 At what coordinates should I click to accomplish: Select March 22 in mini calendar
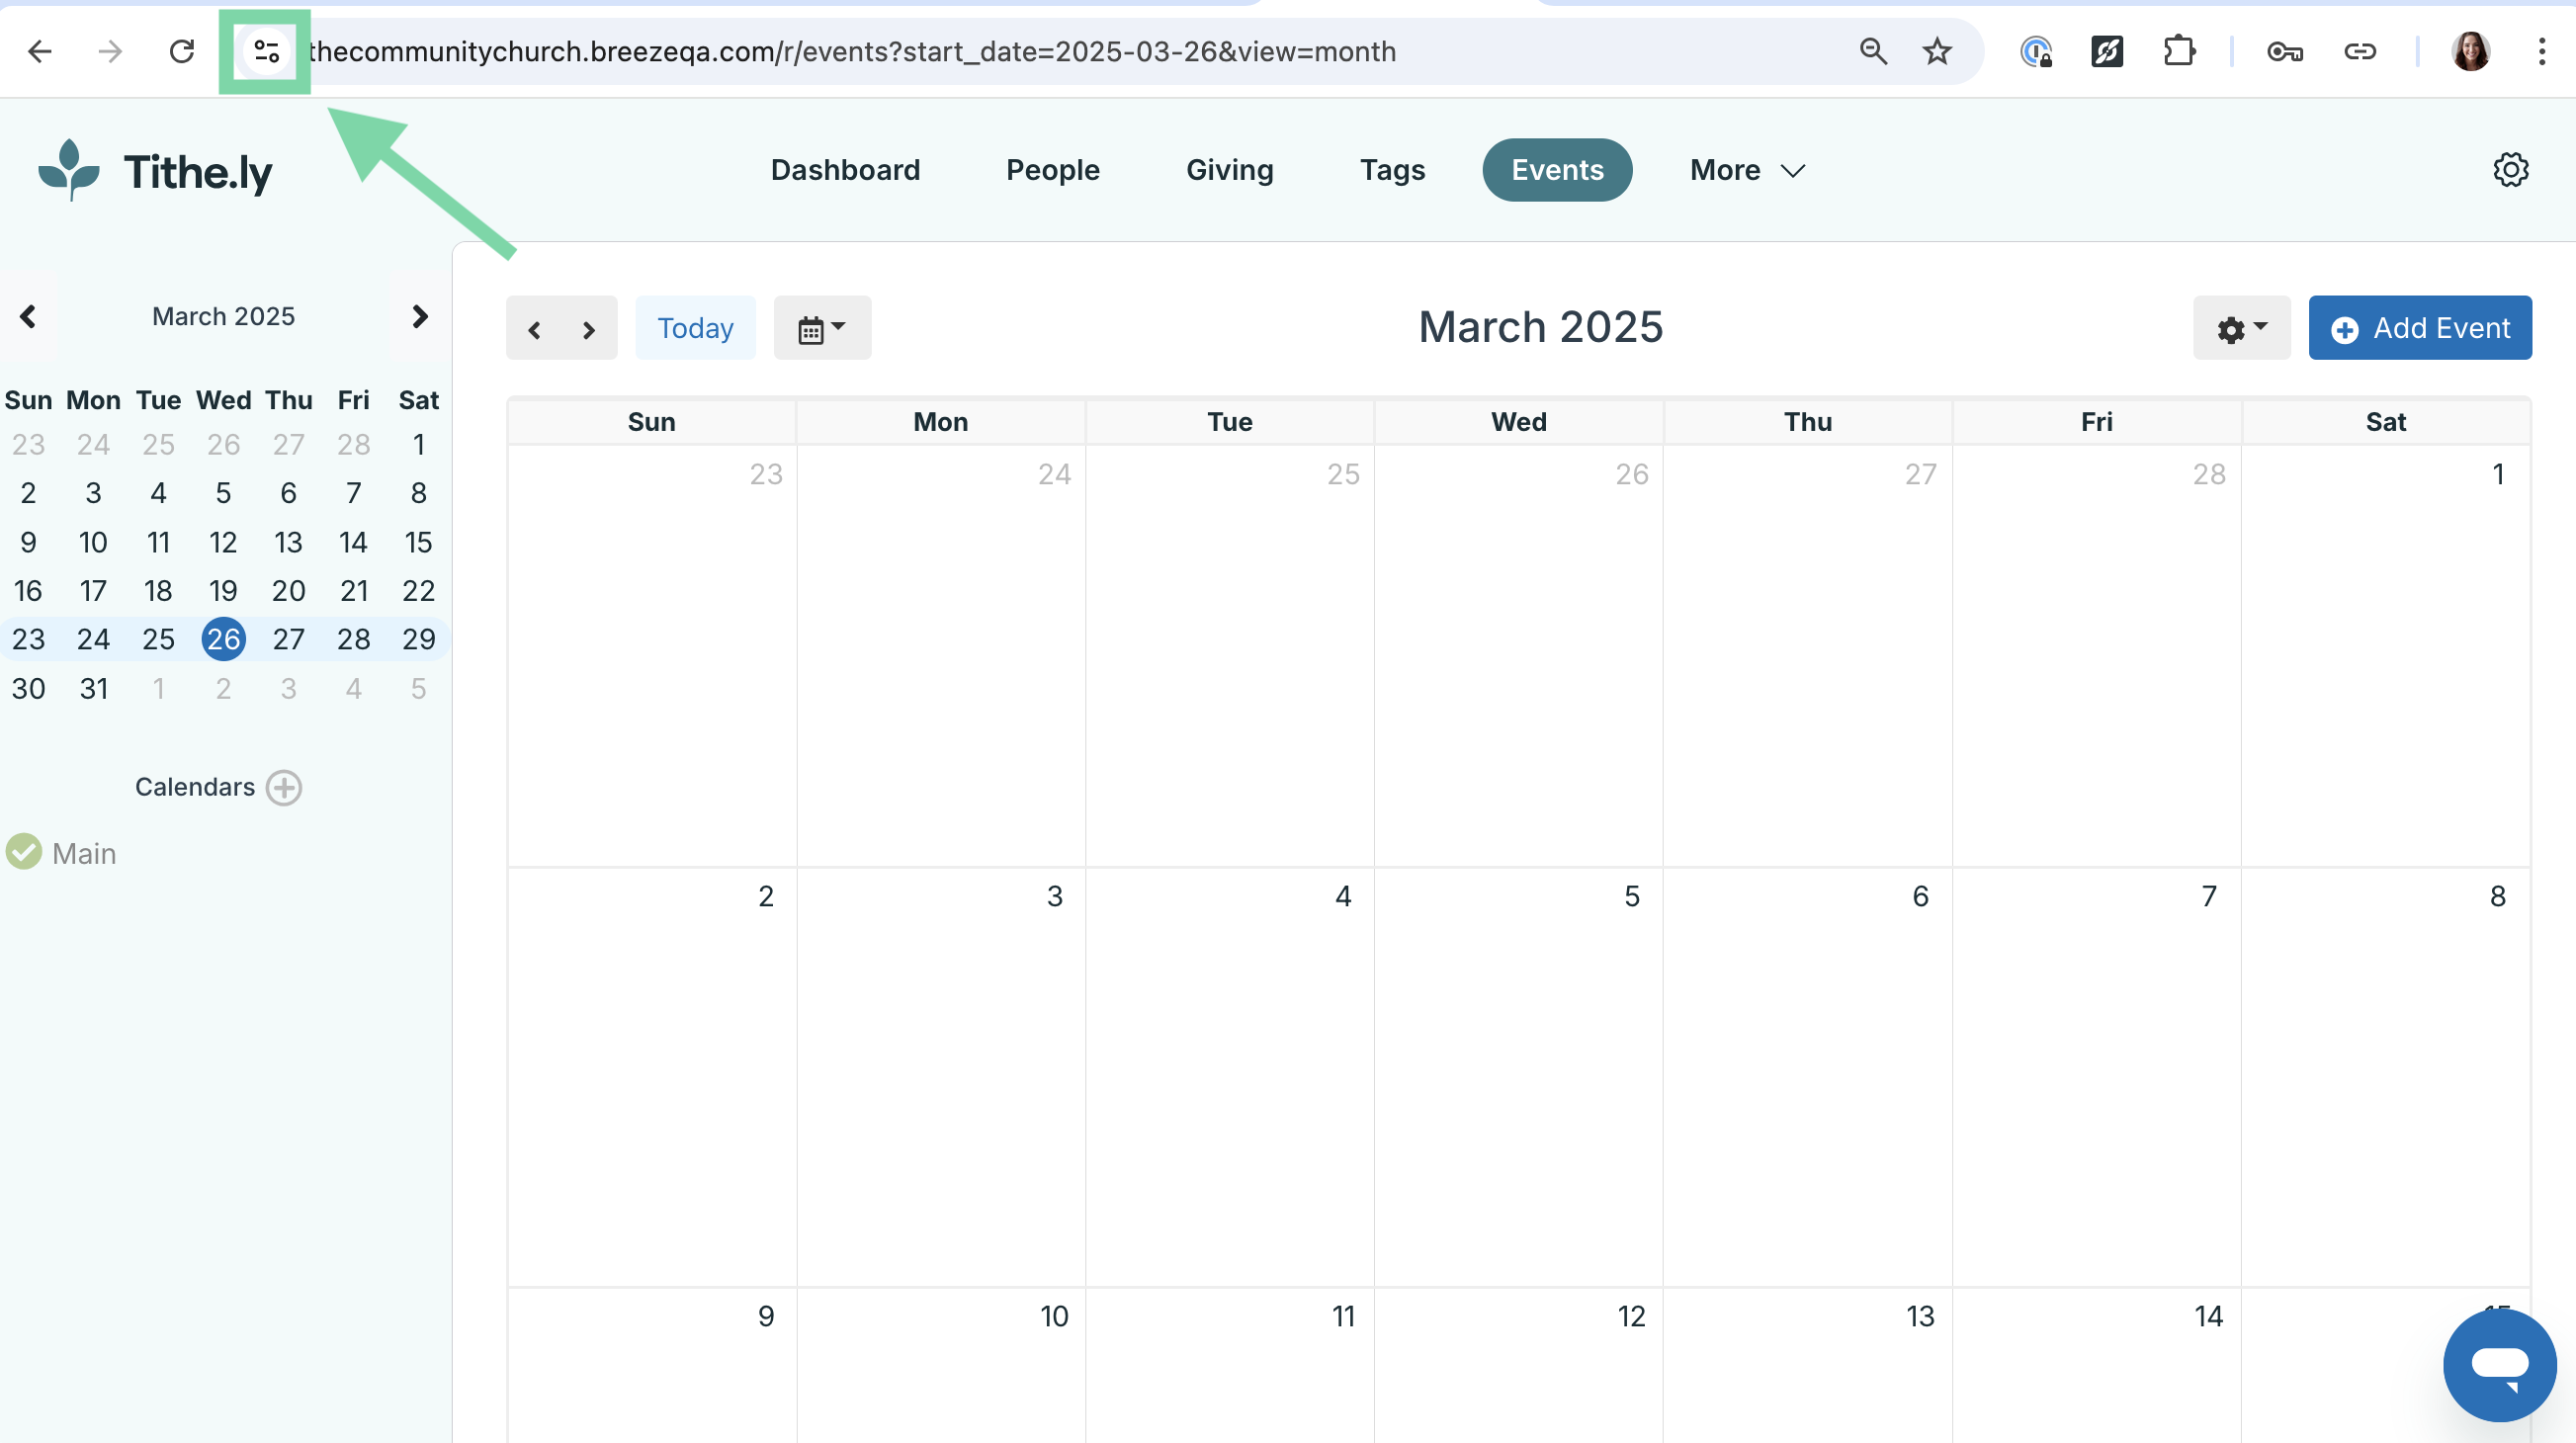[x=418, y=590]
